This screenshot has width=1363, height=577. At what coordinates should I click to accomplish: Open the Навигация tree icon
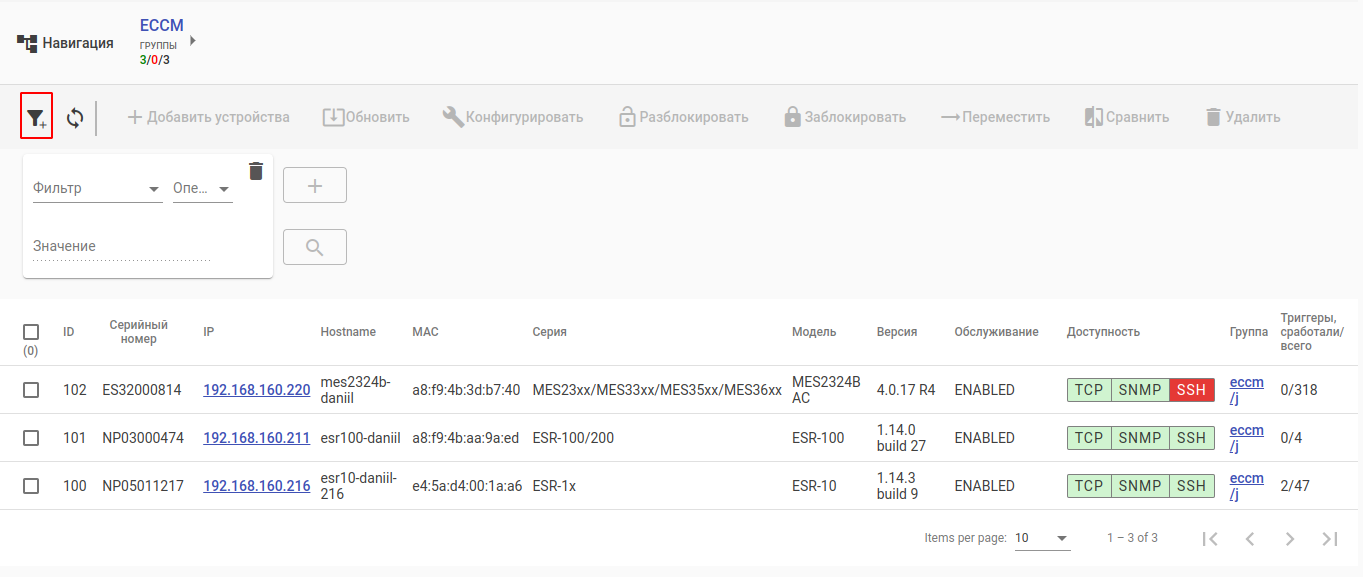coord(27,44)
